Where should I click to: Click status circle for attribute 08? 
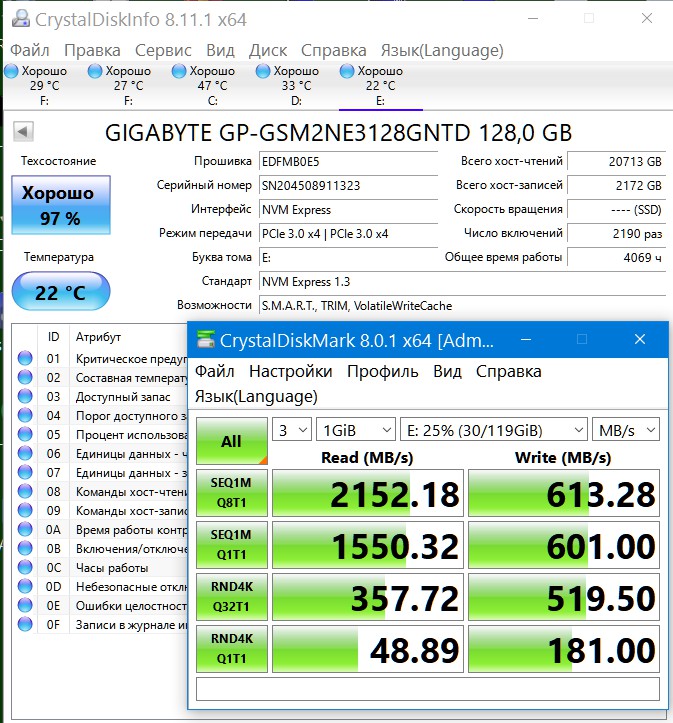(x=25, y=491)
